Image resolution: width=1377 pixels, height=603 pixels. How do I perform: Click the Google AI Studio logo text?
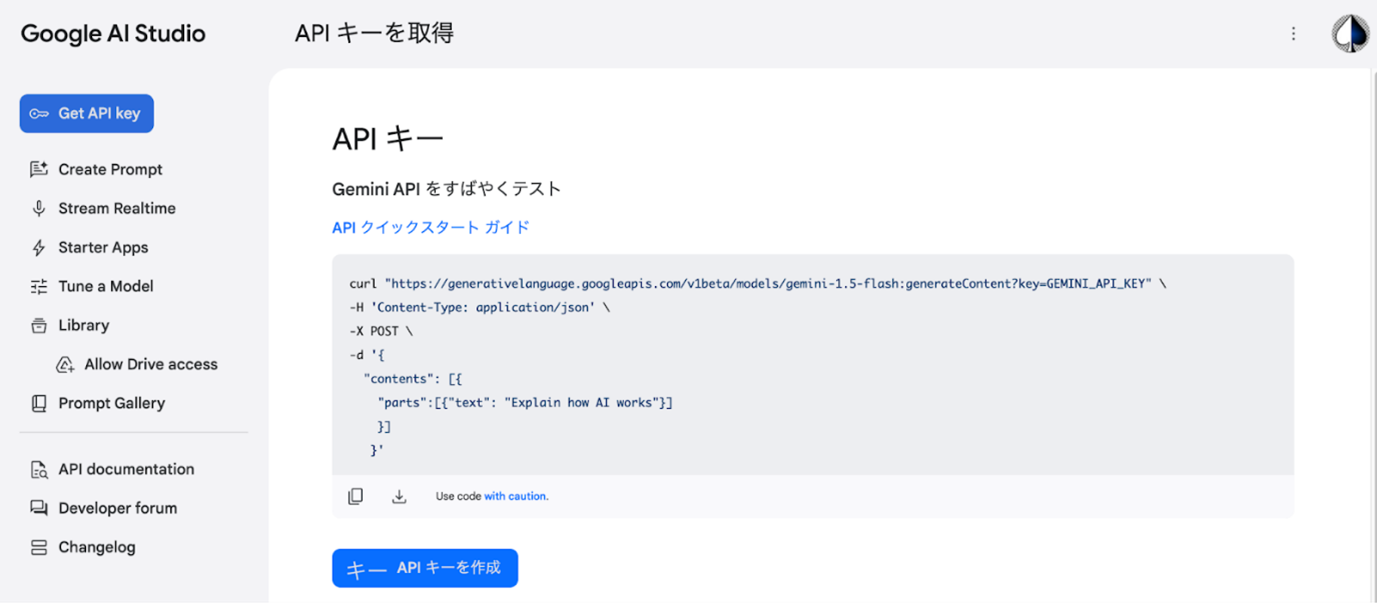113,33
